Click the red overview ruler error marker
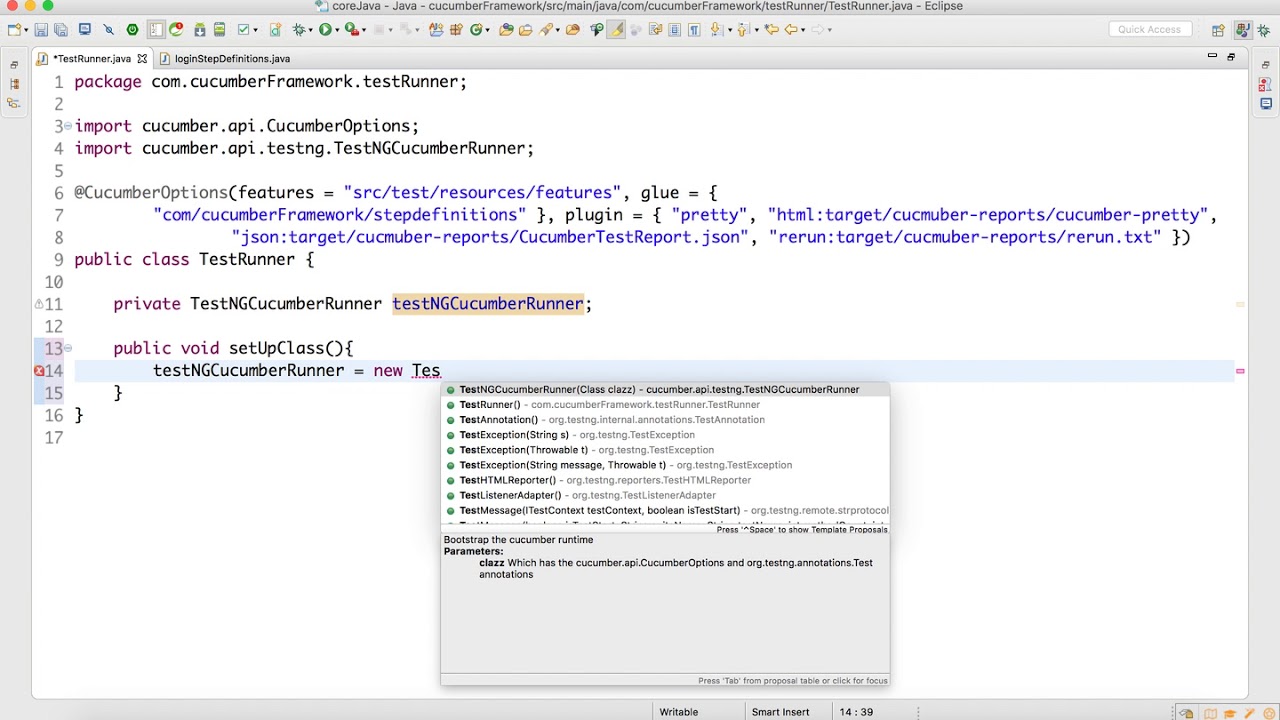Viewport: 1280px width, 720px height. (x=1240, y=371)
